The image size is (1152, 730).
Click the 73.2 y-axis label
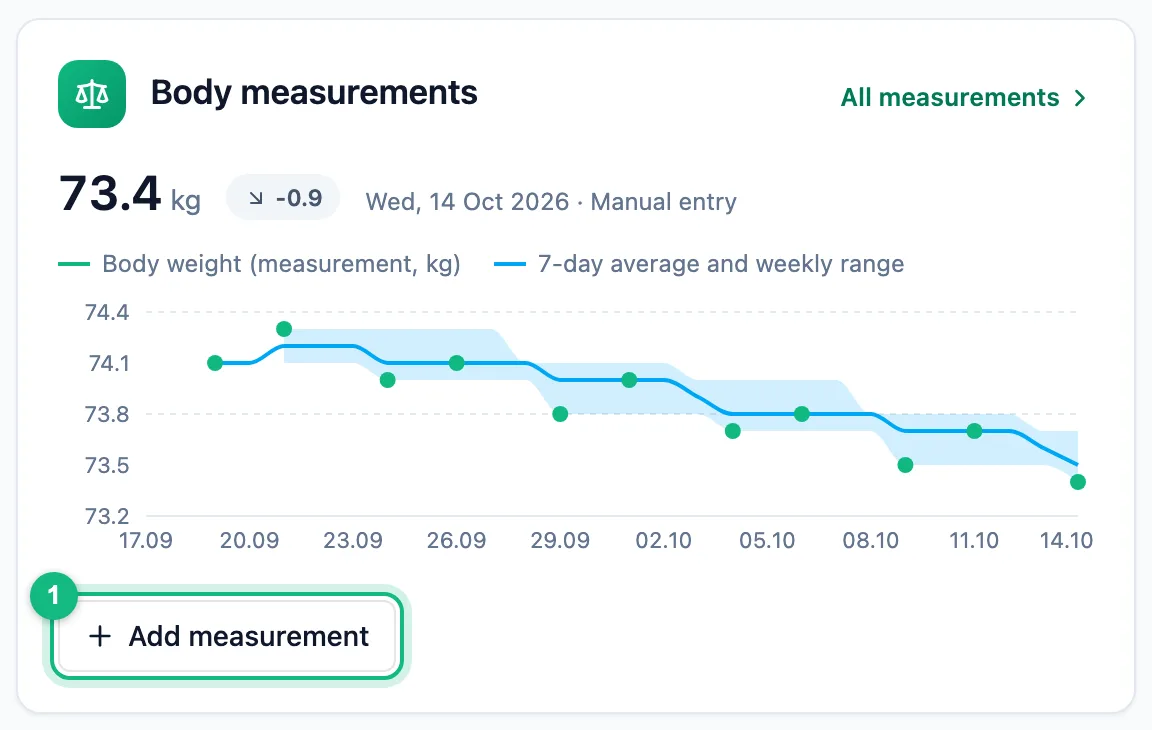(107, 516)
